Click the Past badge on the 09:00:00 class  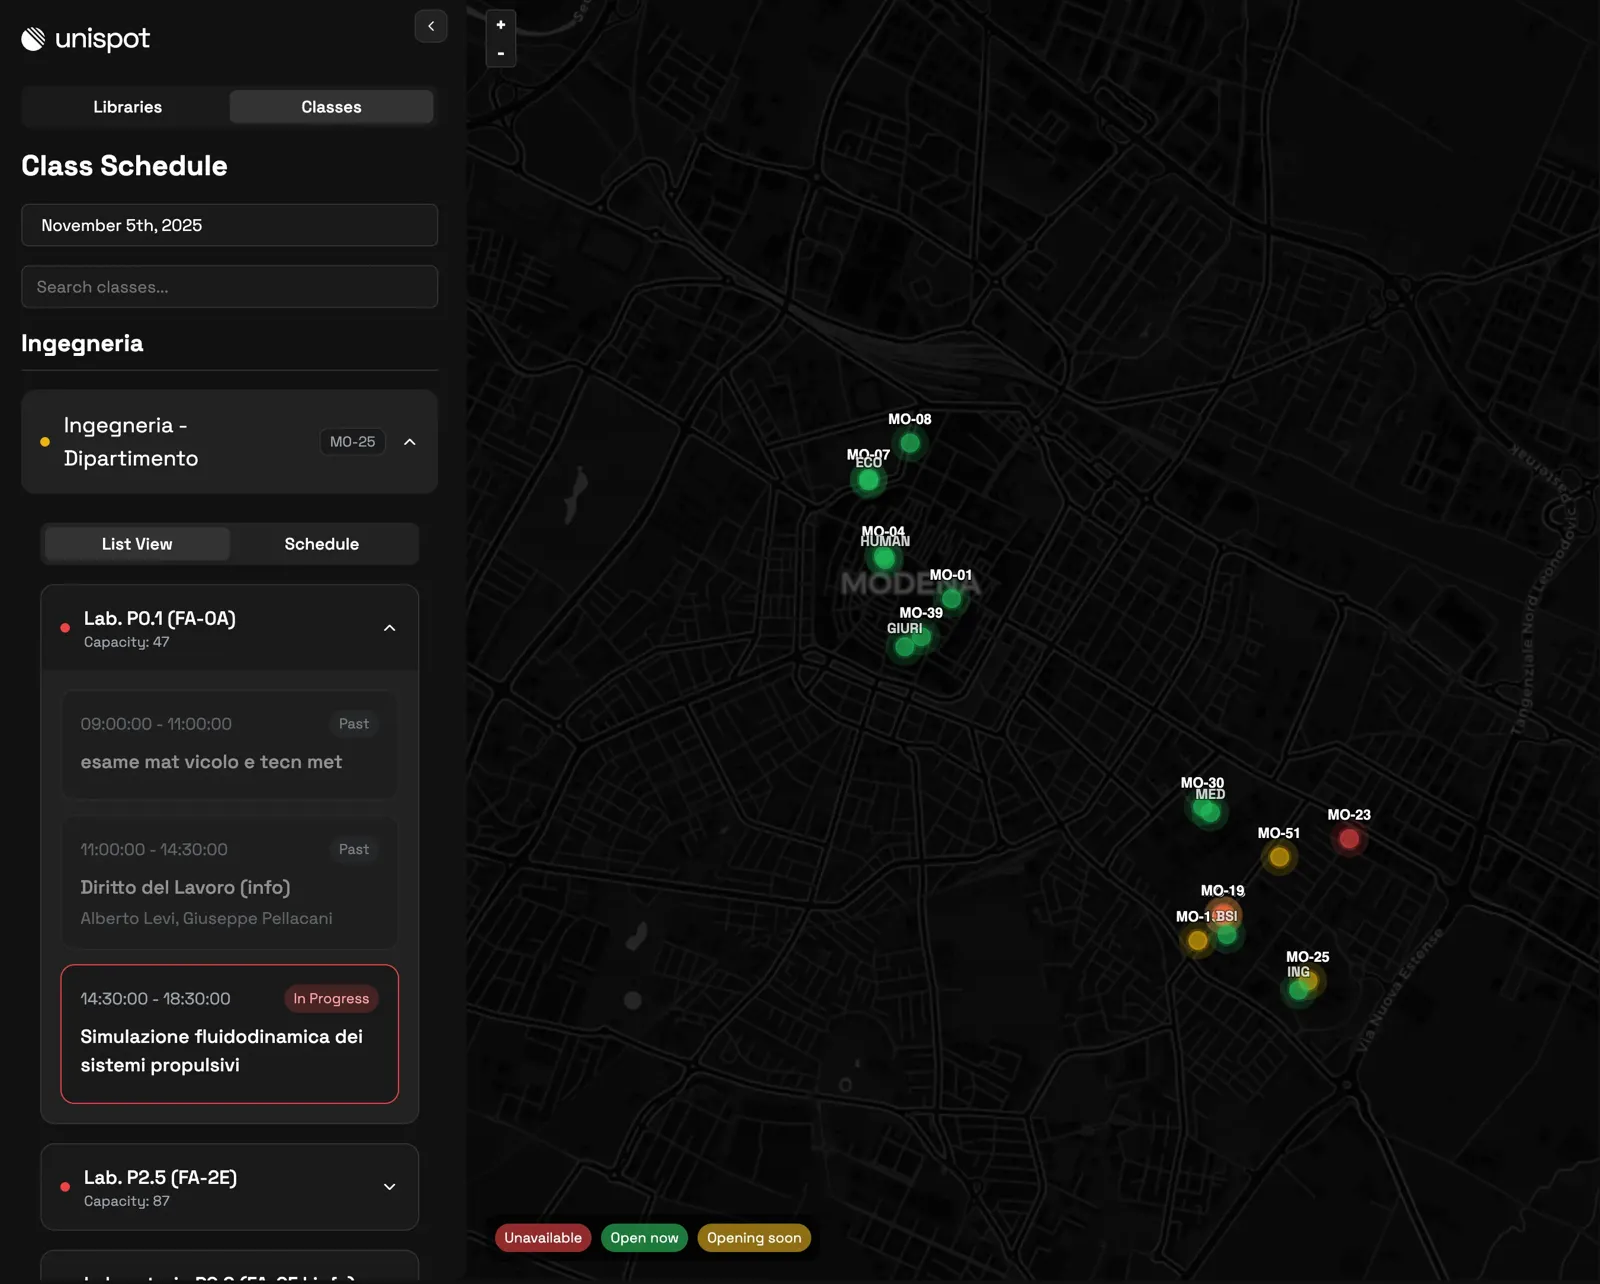(353, 724)
